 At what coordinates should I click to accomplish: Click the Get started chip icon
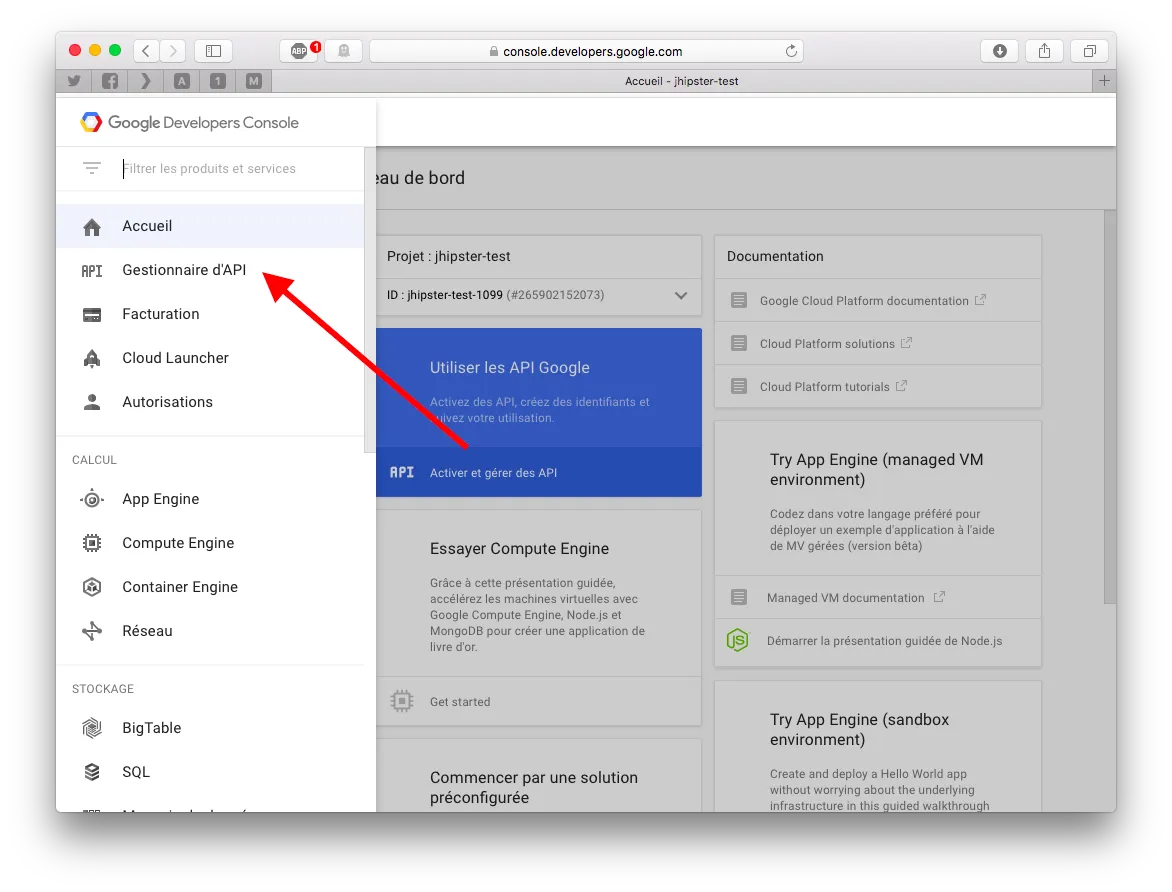click(402, 701)
